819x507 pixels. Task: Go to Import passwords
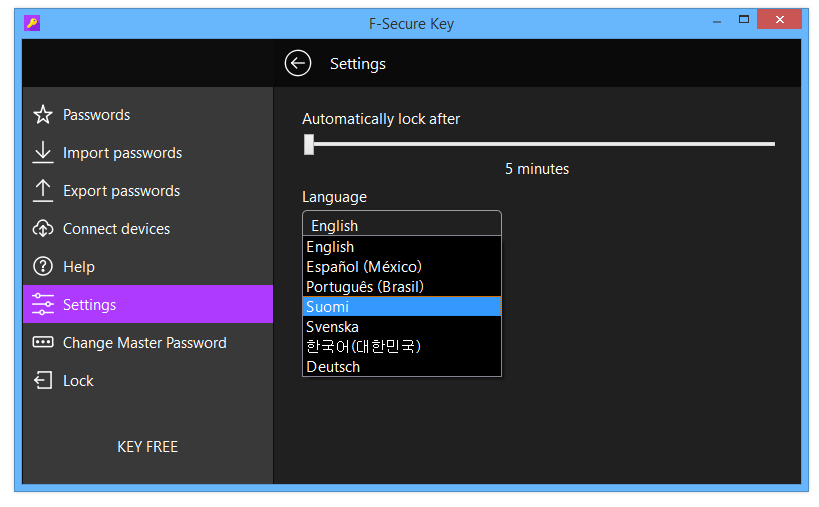(148, 152)
